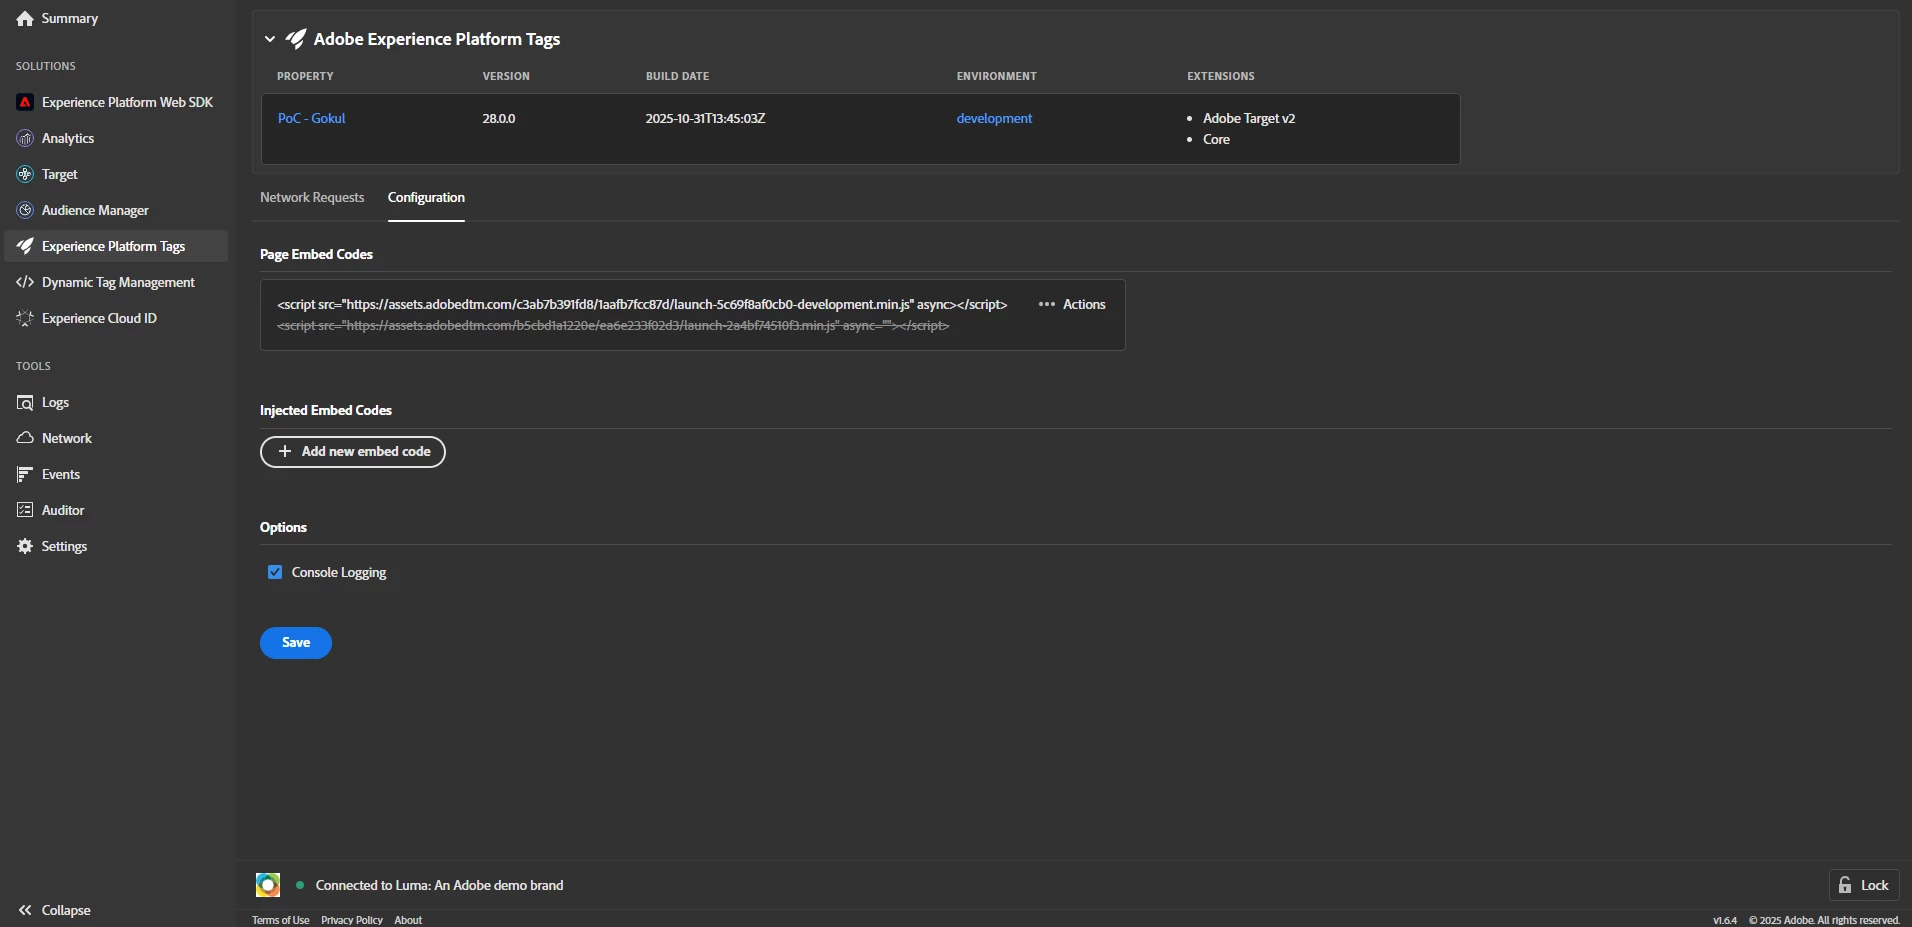Open the Analytics solution icon
1912x927 pixels.
click(x=25, y=138)
